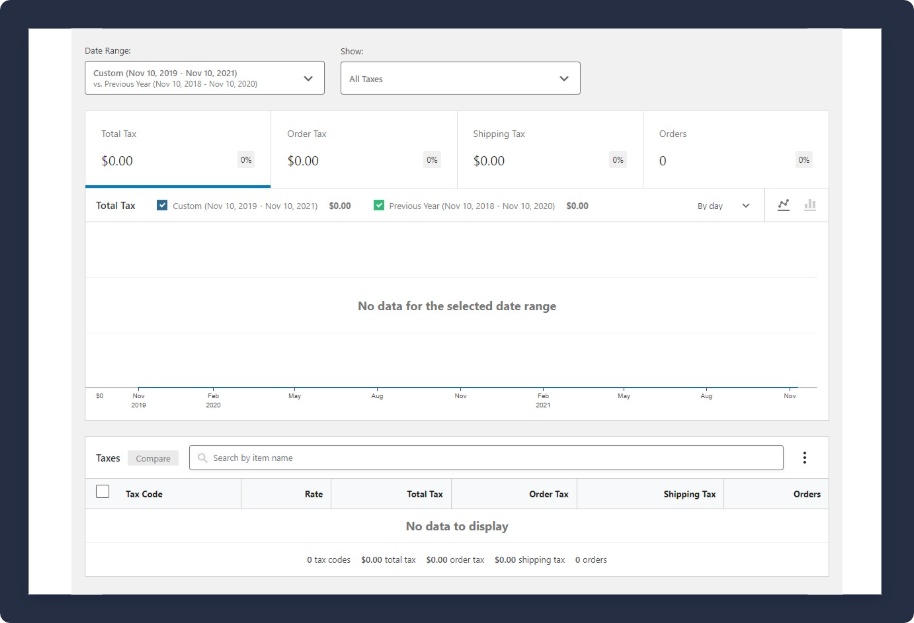Expand the All Taxes dropdown
This screenshot has width=914, height=623.
[x=460, y=78]
